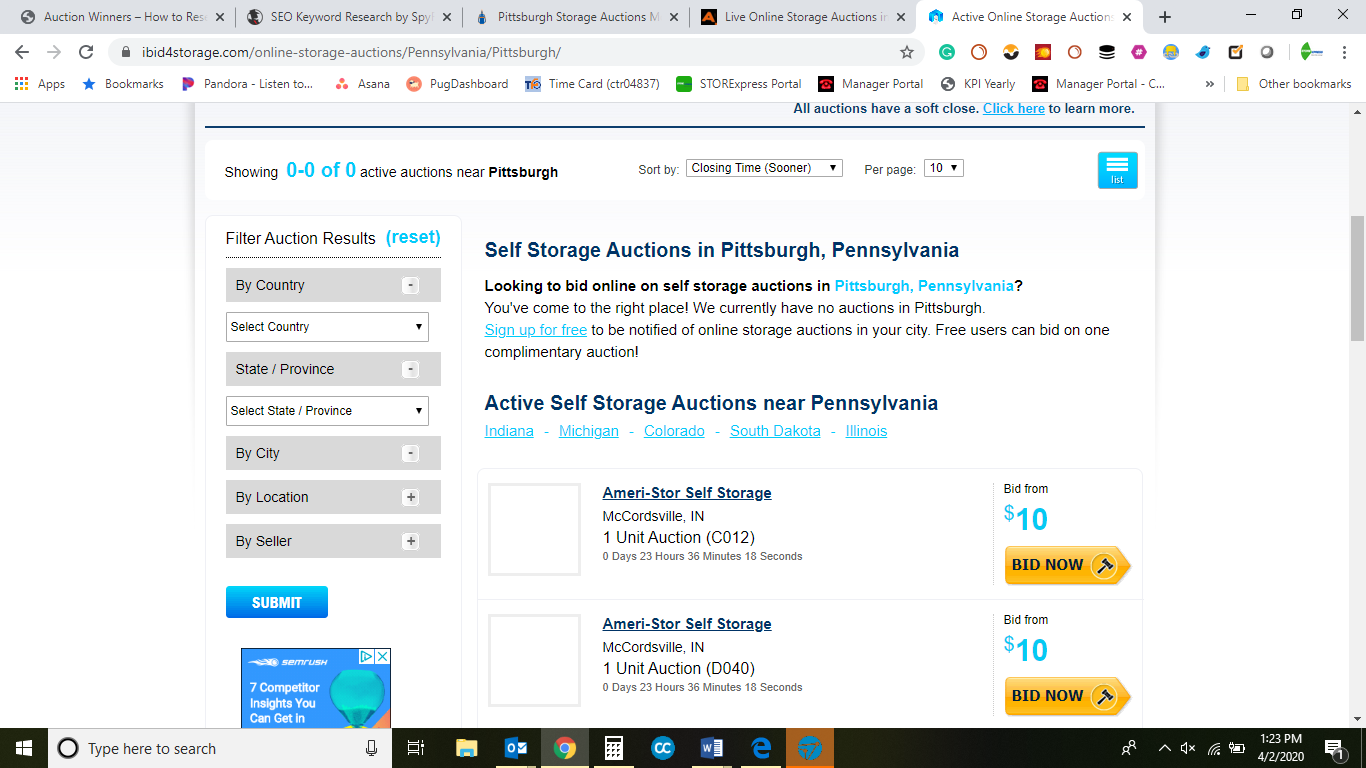Expand the By Location filter section
The width and height of the screenshot is (1366, 768).
click(x=410, y=497)
